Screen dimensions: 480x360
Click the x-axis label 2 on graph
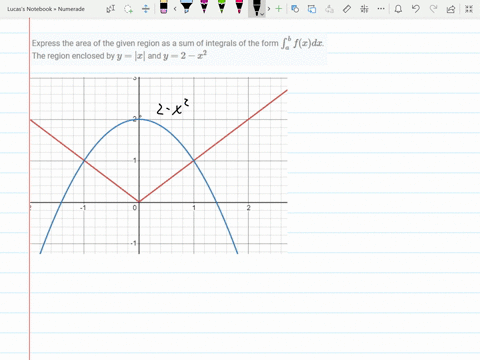tap(248, 208)
